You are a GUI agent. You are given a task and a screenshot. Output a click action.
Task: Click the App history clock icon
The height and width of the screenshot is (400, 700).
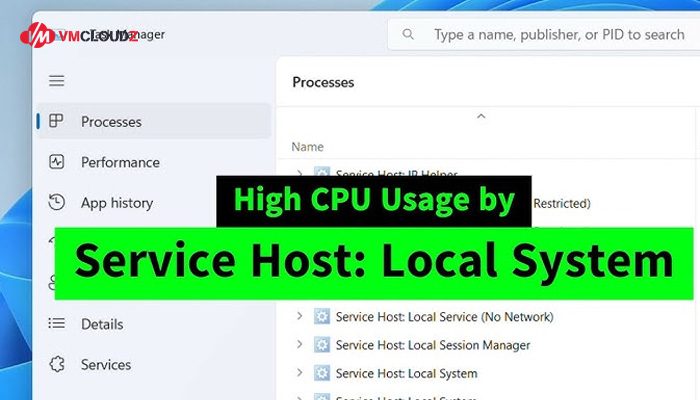click(57, 202)
